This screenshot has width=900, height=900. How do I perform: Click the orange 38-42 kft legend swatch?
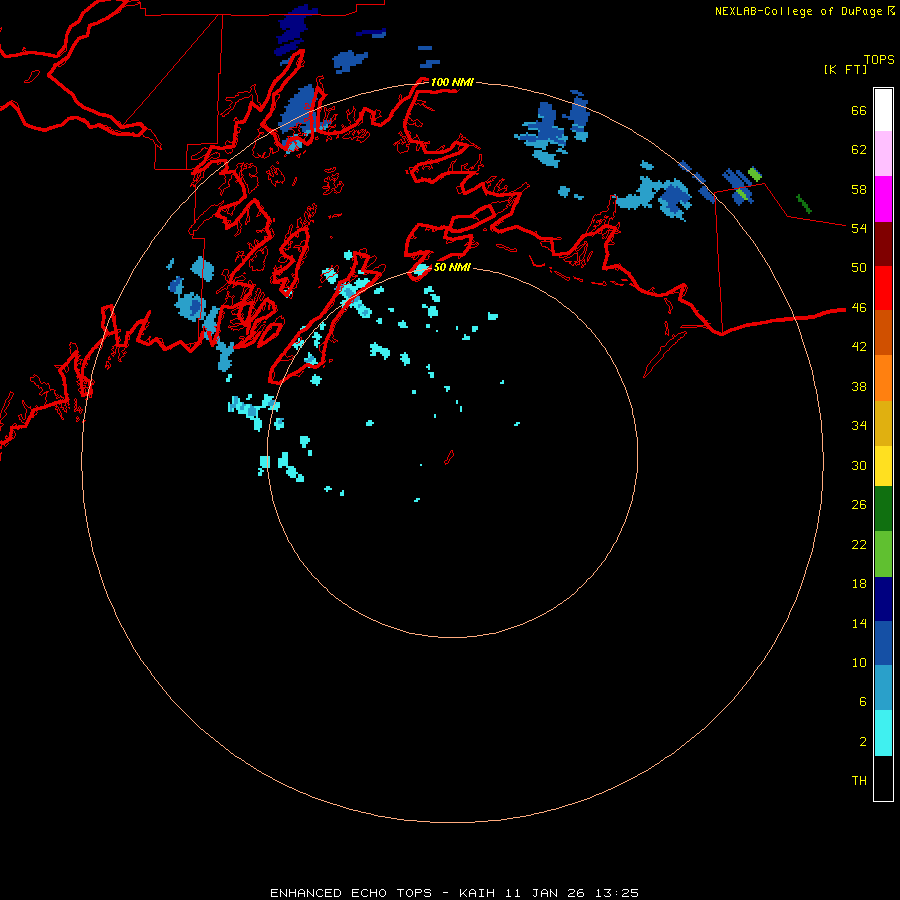pyautogui.click(x=883, y=378)
